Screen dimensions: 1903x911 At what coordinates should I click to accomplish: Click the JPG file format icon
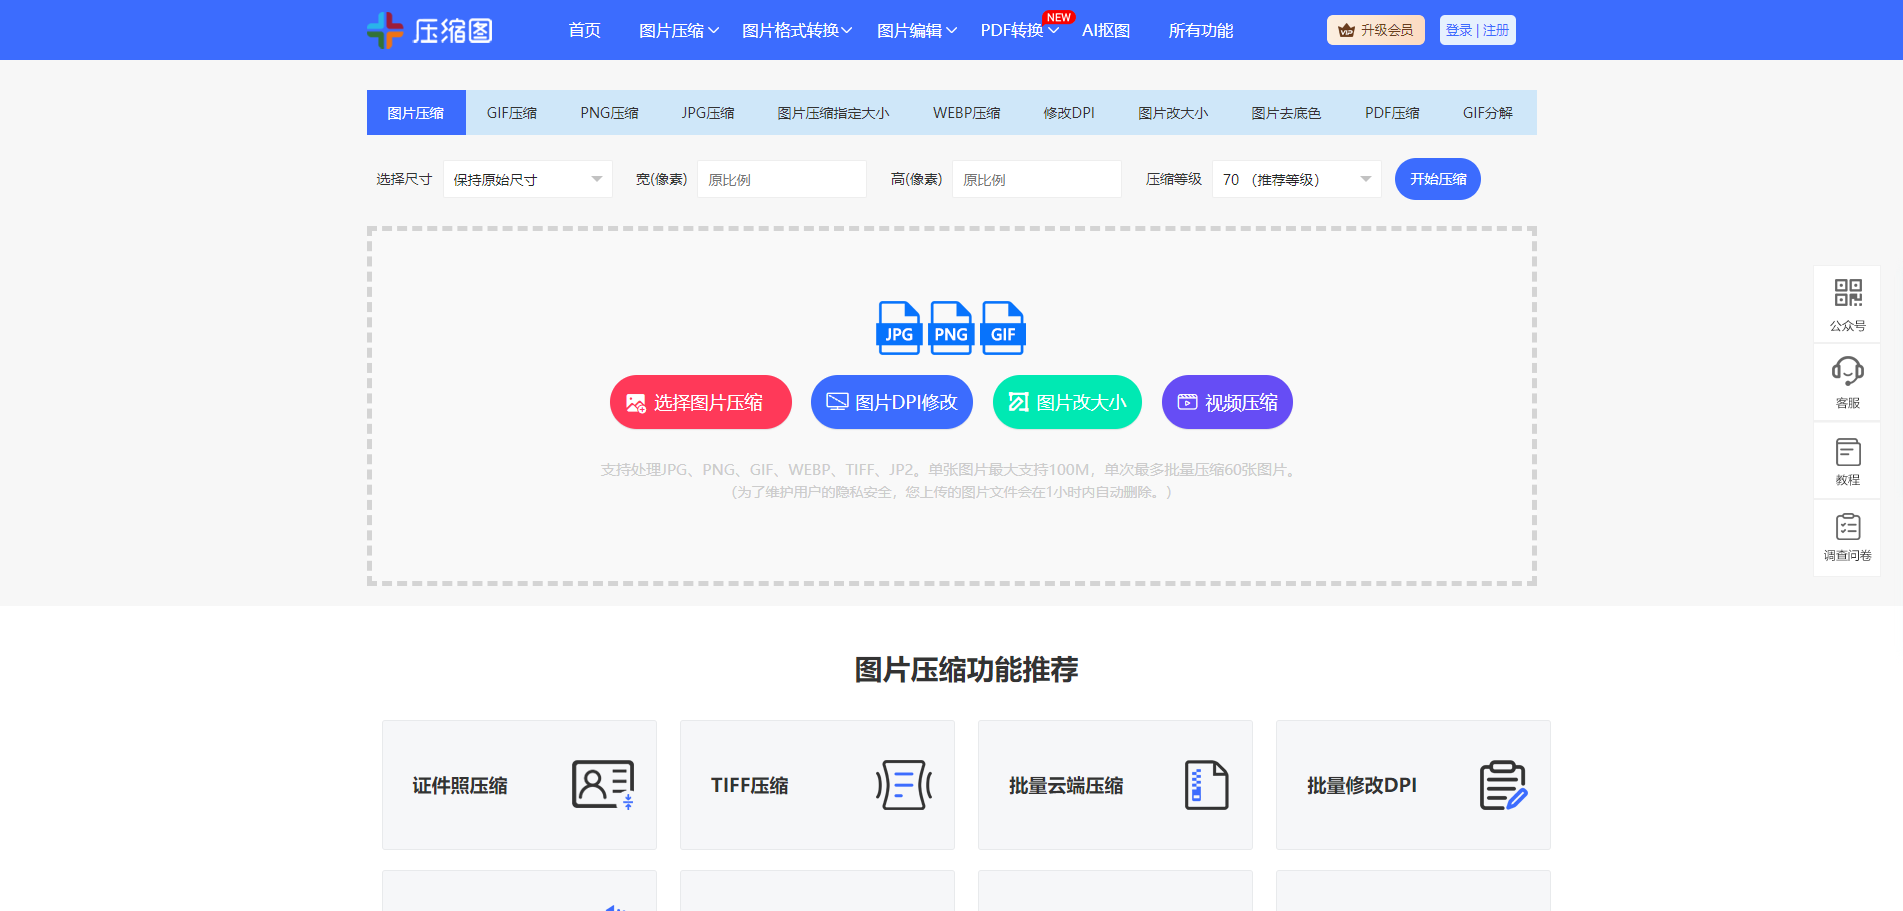898,328
